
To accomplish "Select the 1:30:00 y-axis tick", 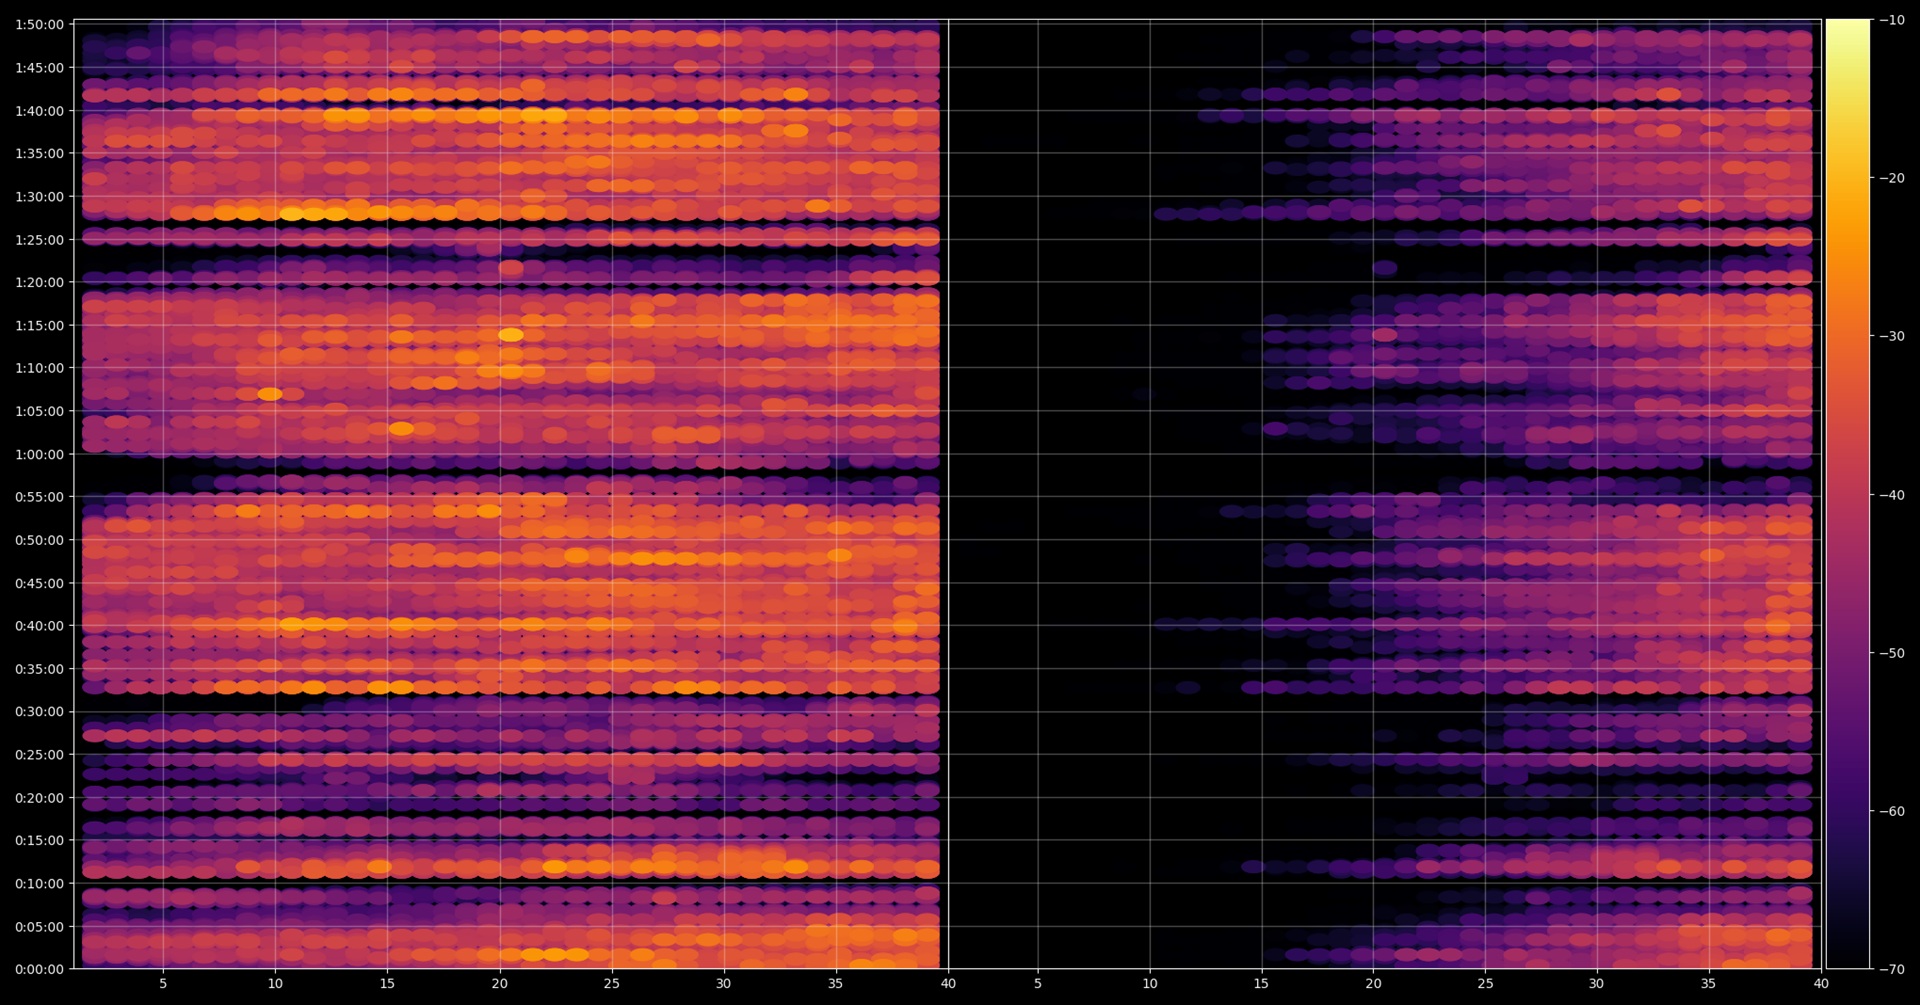I will point(39,197).
